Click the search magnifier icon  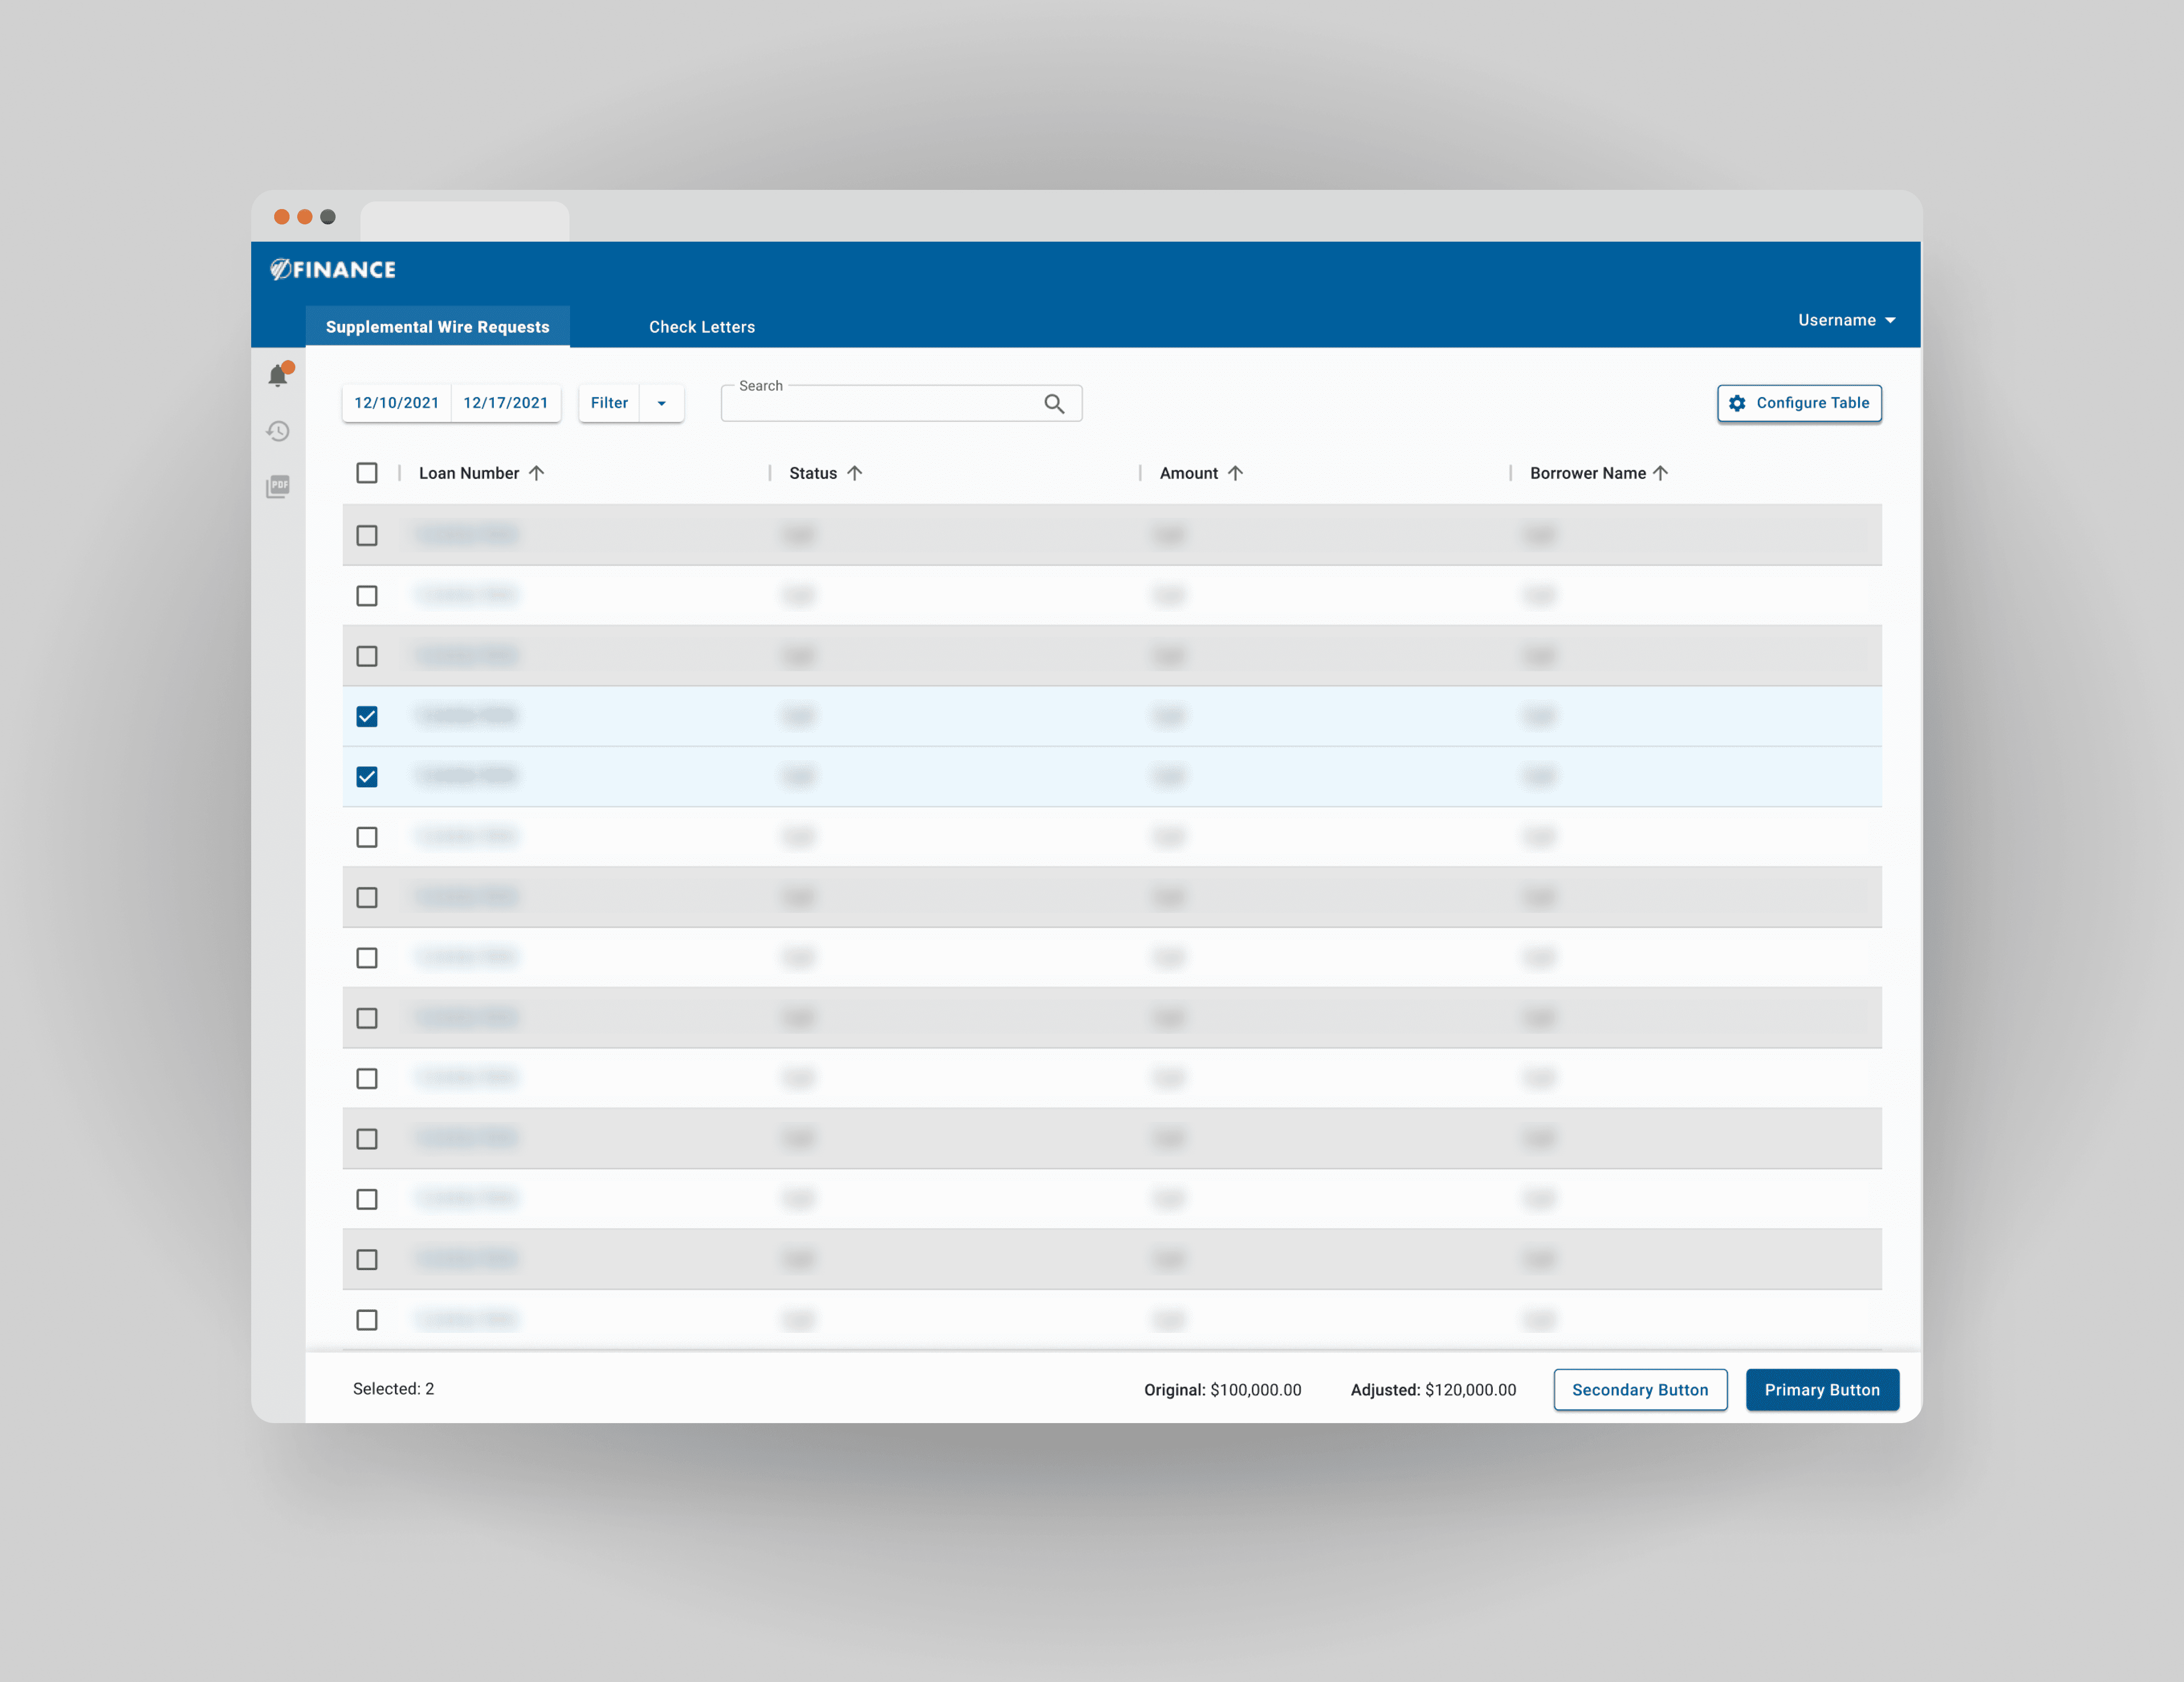1055,403
